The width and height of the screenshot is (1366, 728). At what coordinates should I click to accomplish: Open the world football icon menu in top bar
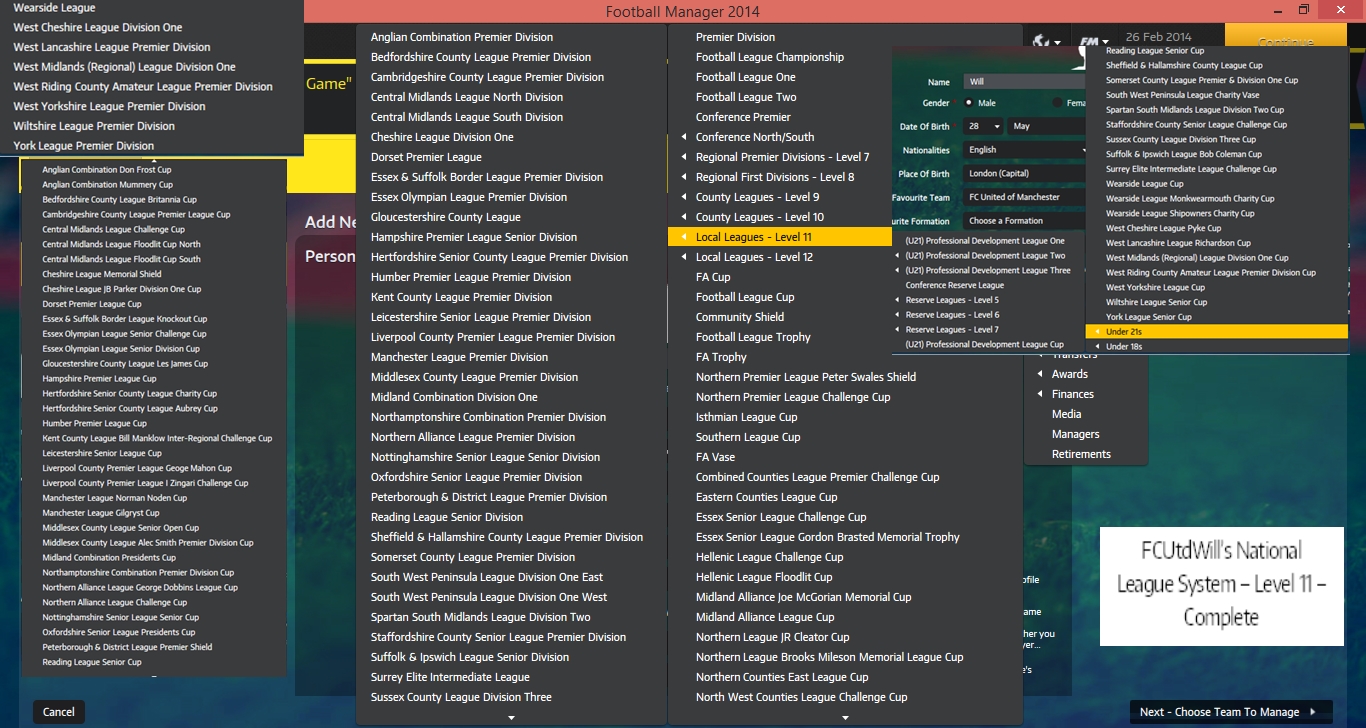tap(1047, 42)
